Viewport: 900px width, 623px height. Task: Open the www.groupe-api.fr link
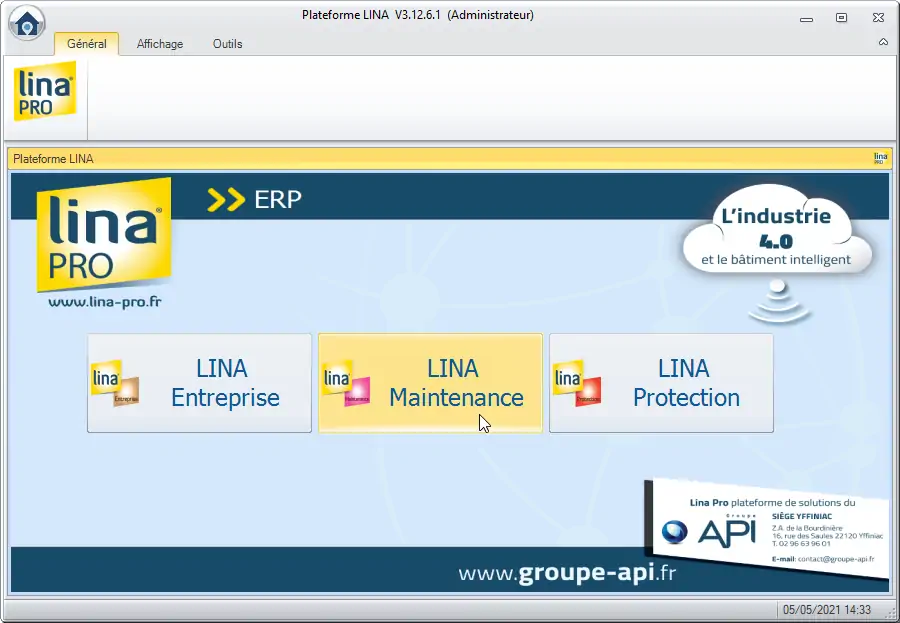coord(567,572)
